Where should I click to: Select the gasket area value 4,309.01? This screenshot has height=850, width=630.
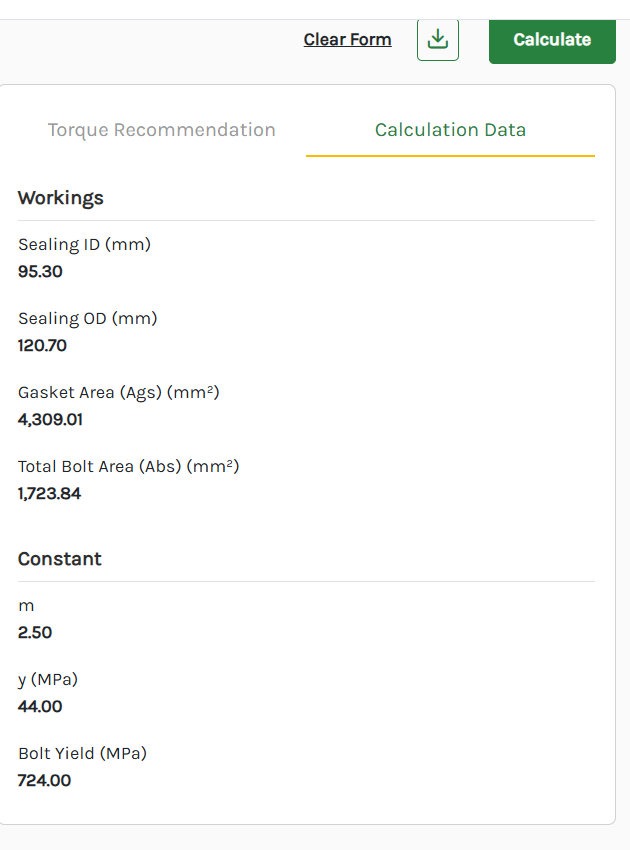coord(50,419)
